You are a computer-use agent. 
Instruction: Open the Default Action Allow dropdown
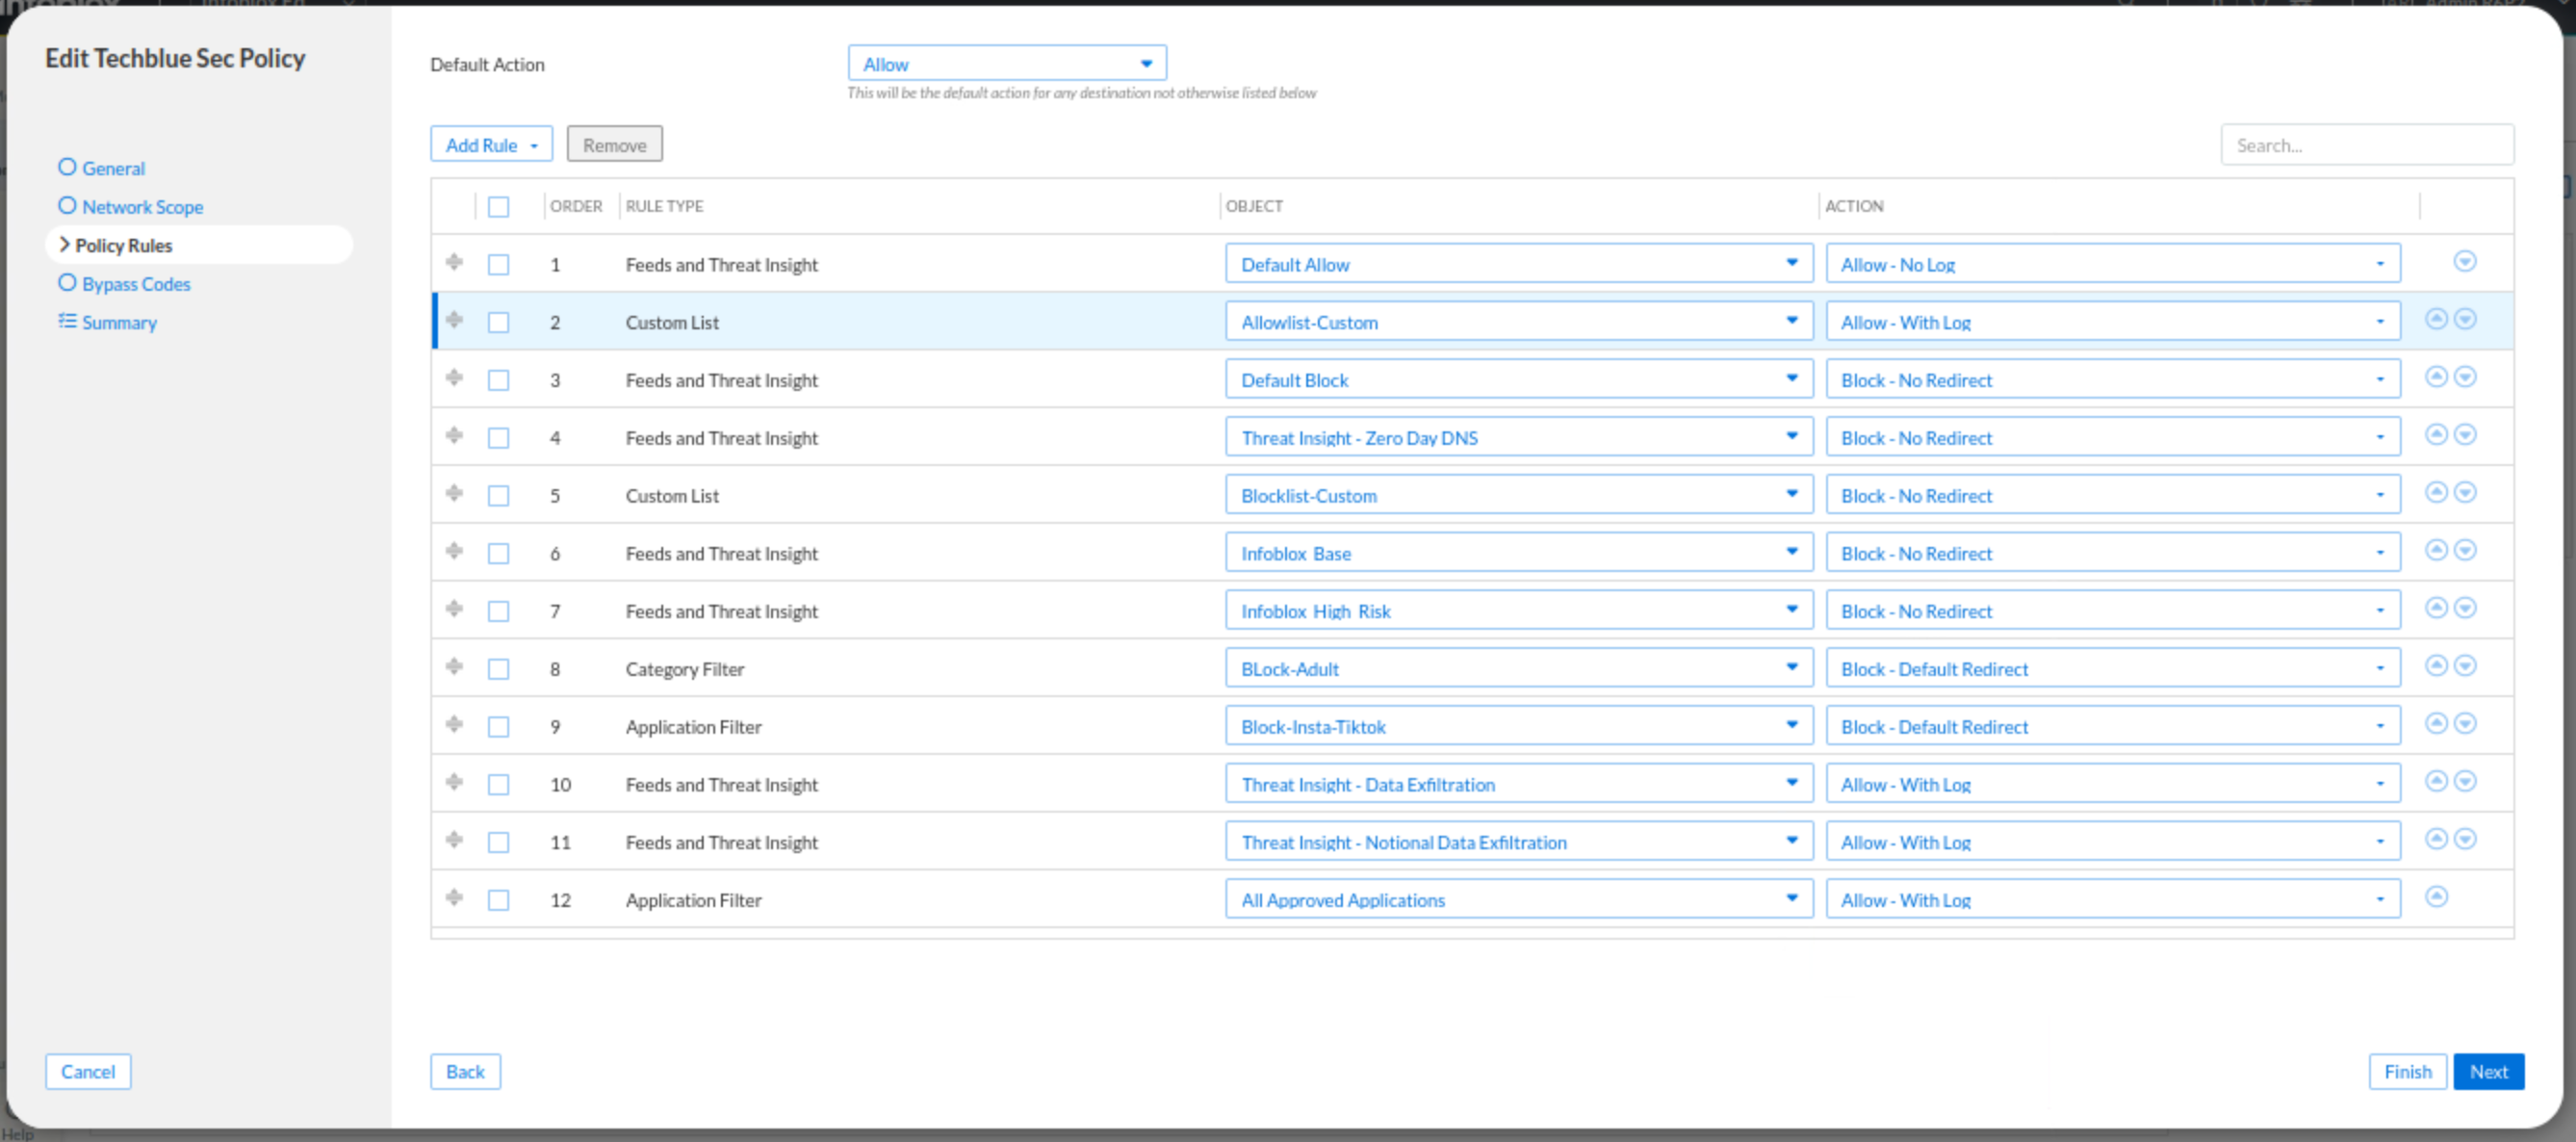click(1006, 64)
